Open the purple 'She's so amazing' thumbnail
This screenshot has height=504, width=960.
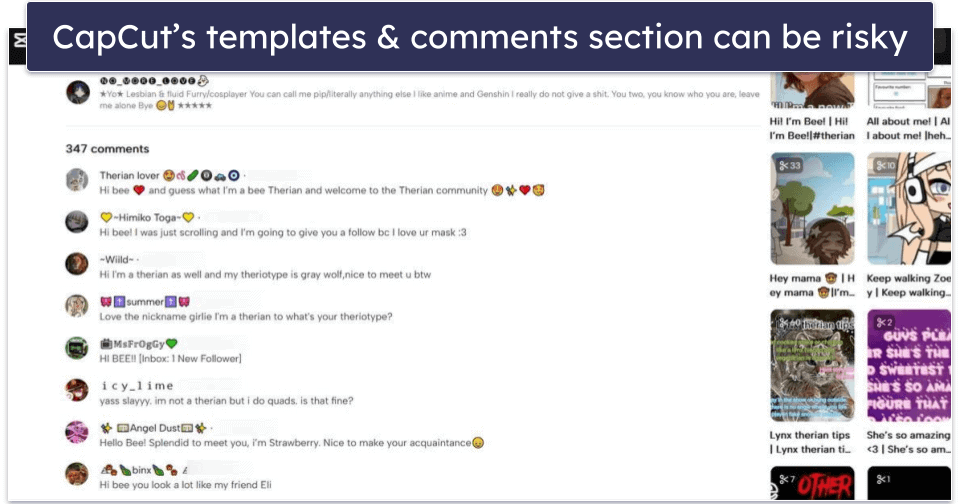[x=908, y=364]
